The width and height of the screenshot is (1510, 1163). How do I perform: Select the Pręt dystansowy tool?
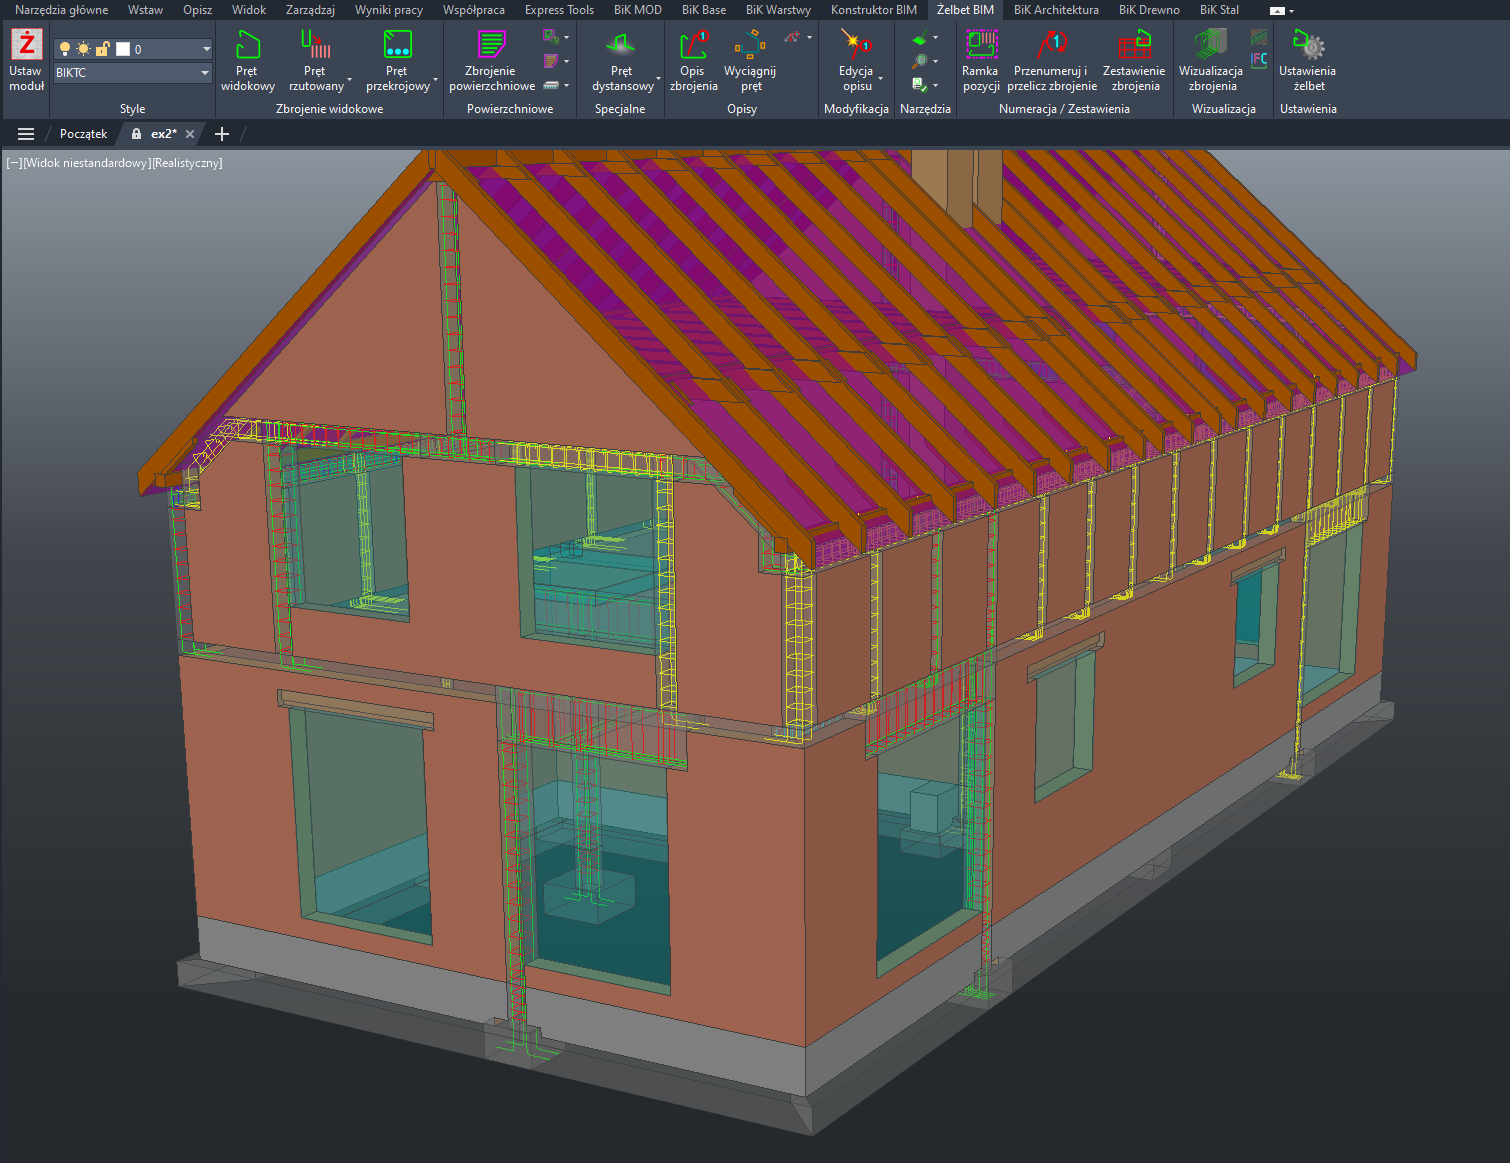622,60
